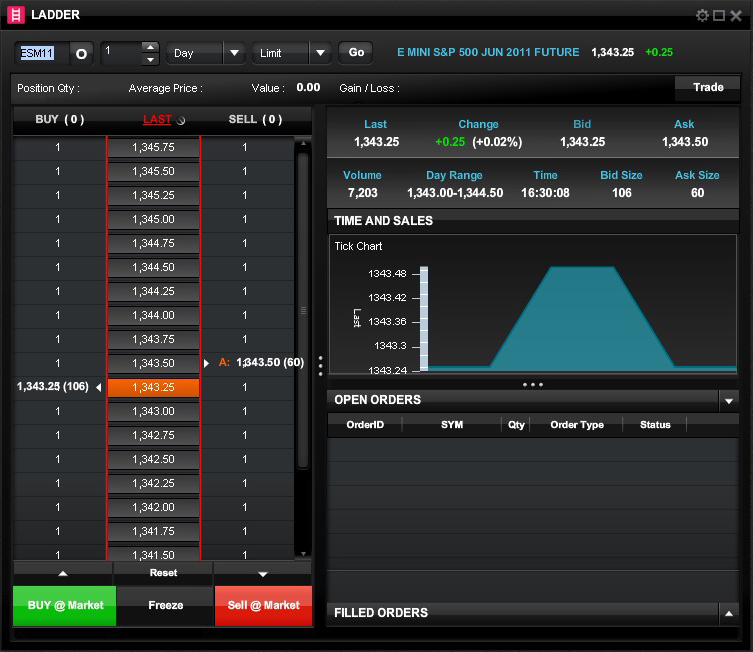Select the 1,341.75 price cell

tap(154, 531)
